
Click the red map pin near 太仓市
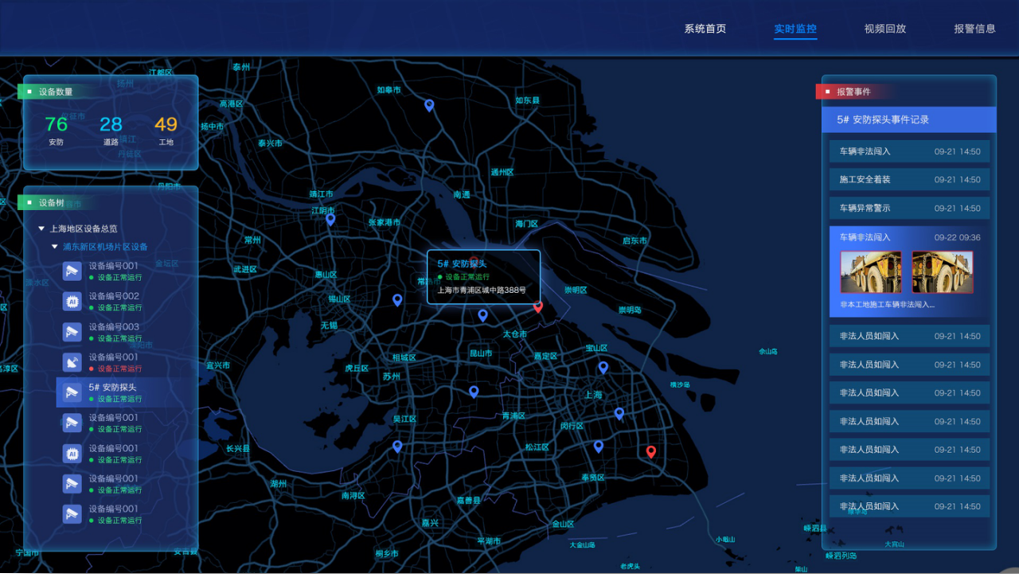tap(538, 306)
